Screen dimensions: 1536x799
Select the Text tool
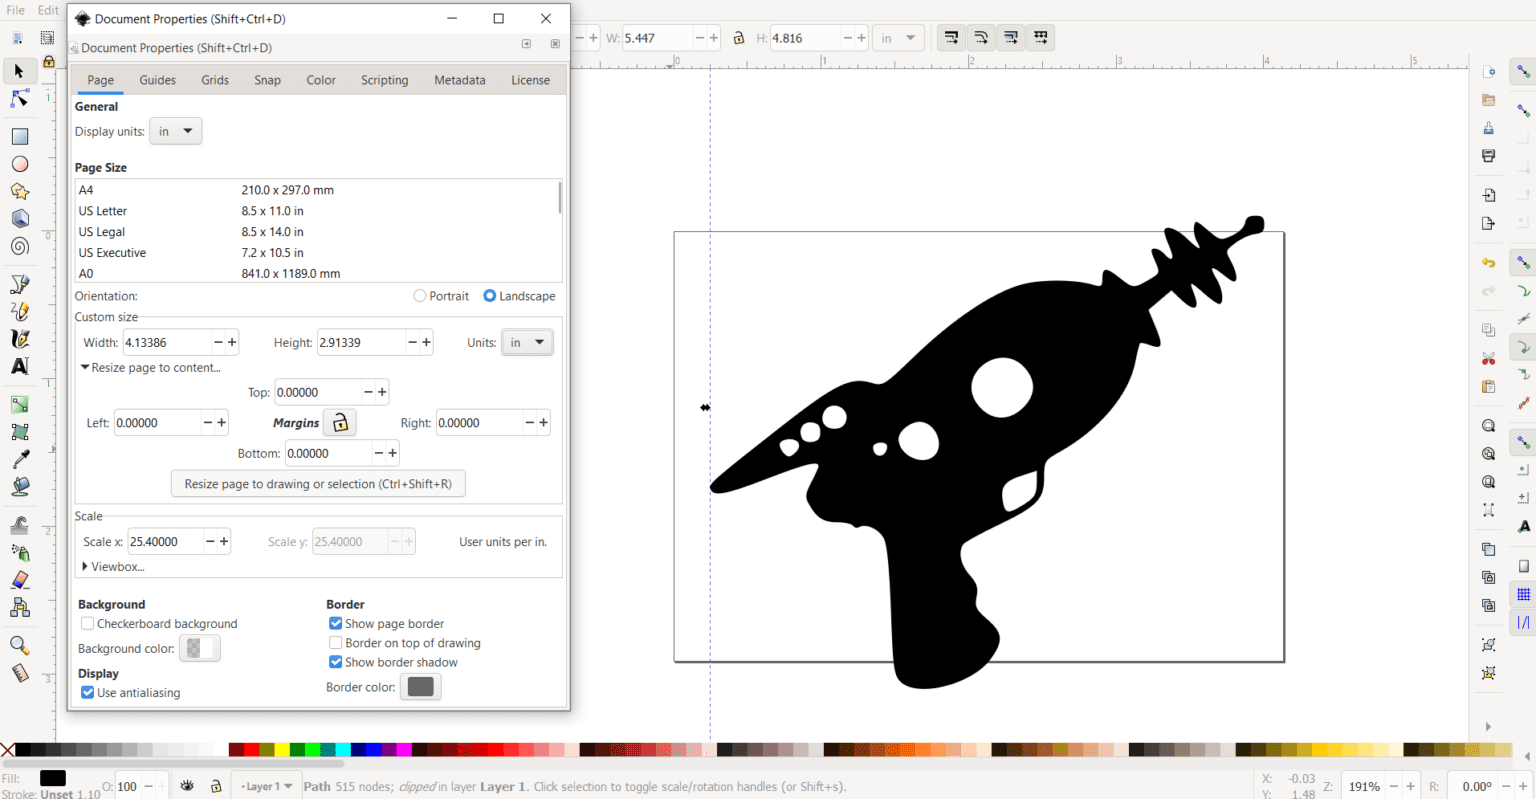pos(19,366)
